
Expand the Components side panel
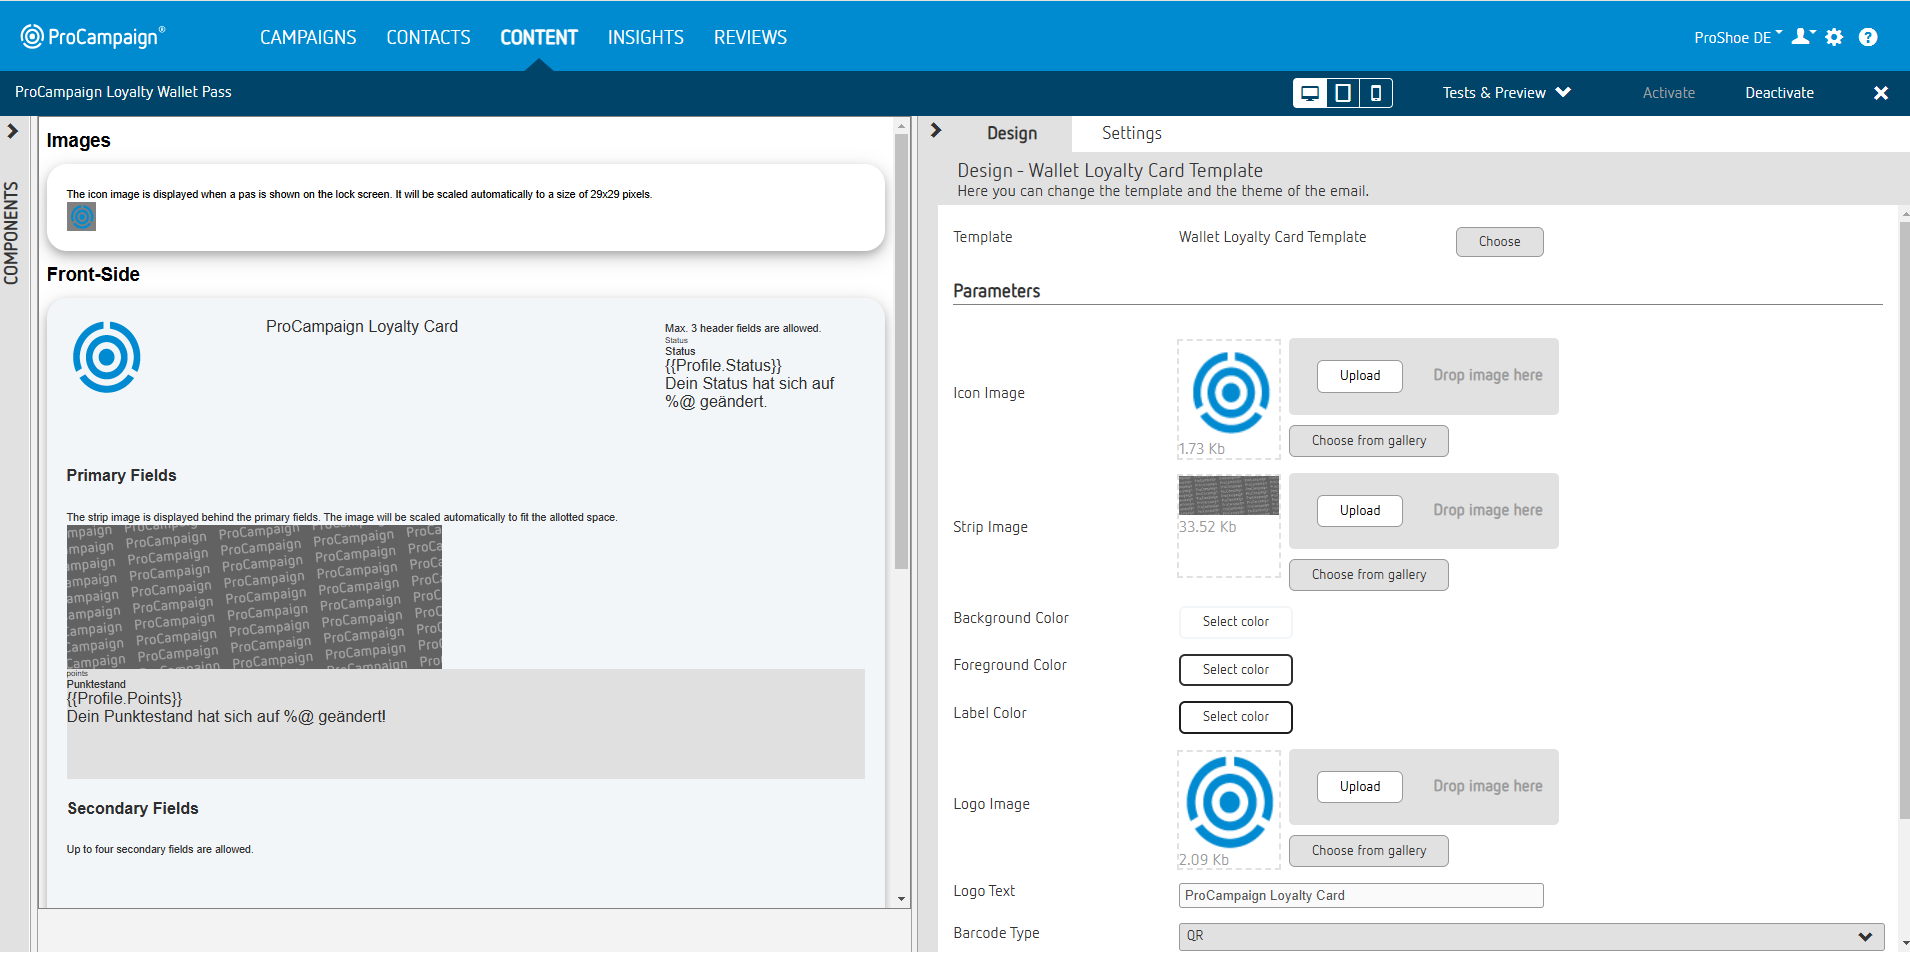tap(13, 131)
